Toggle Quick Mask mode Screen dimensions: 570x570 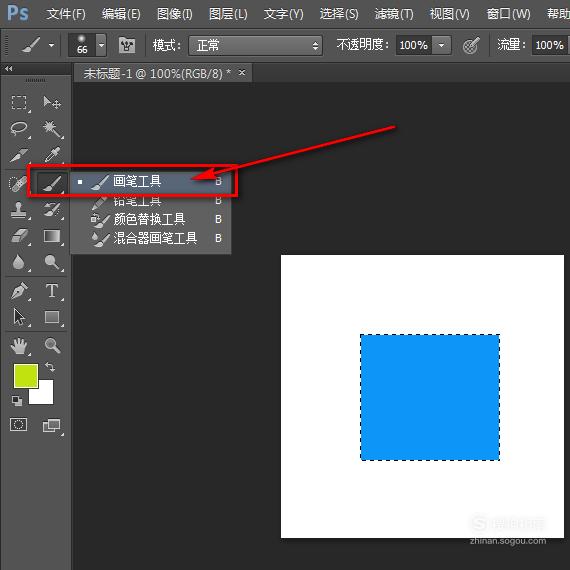point(19,424)
